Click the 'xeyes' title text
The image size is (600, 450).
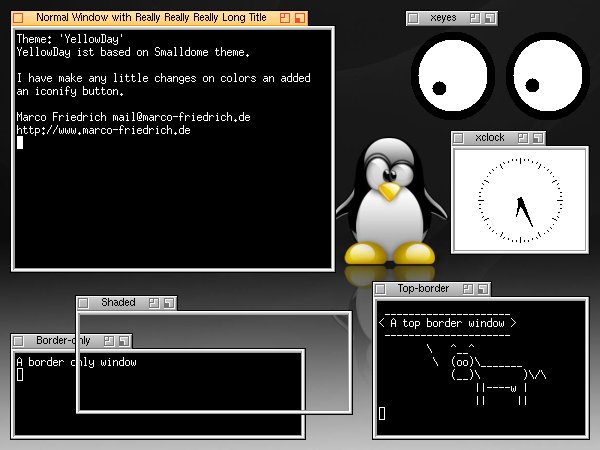[443, 18]
